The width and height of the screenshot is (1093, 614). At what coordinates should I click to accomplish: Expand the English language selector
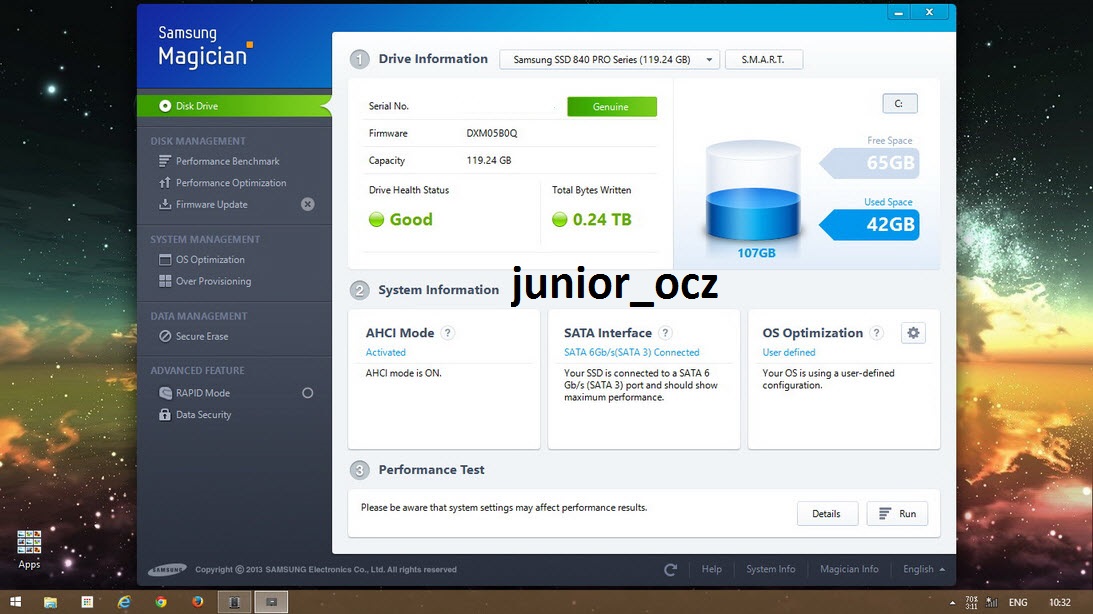[x=924, y=569]
